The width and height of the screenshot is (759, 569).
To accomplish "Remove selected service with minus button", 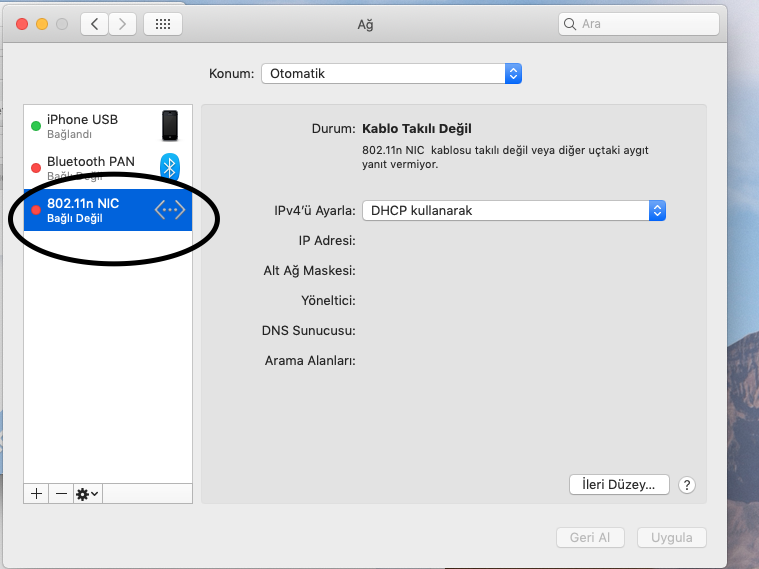I will (61, 494).
